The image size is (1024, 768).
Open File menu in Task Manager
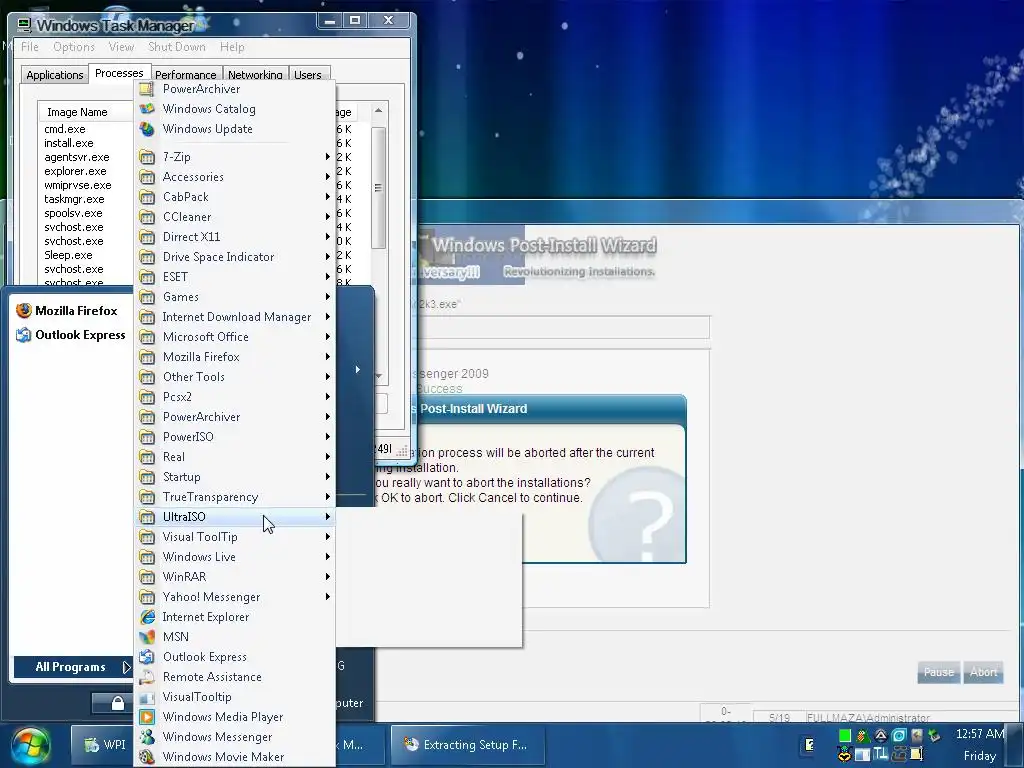(x=29, y=47)
